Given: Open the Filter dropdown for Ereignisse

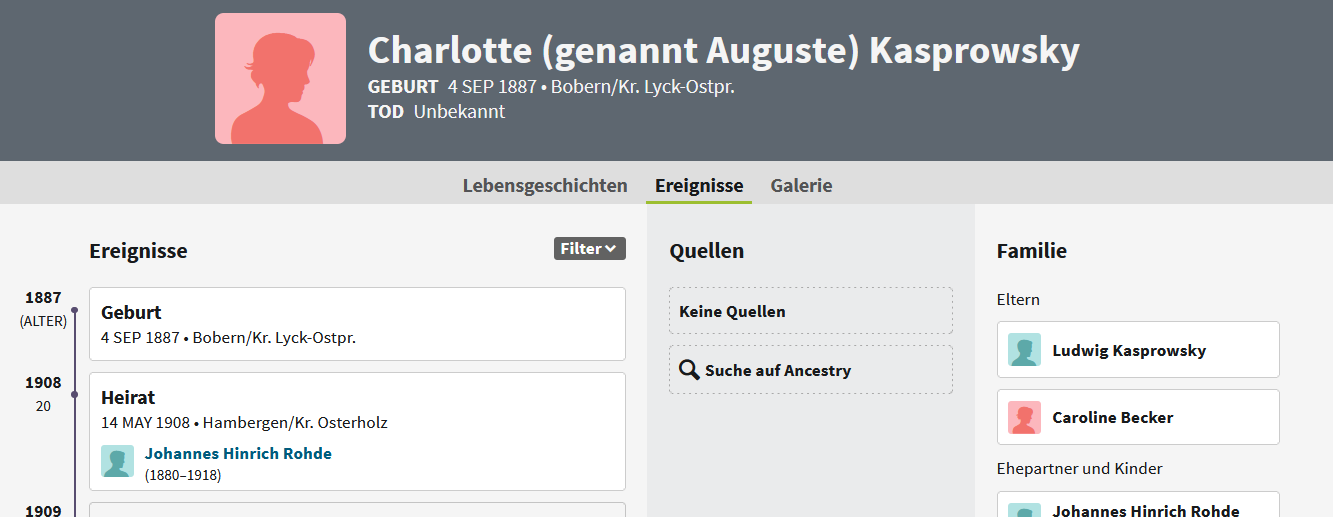Looking at the screenshot, I should 590,249.
